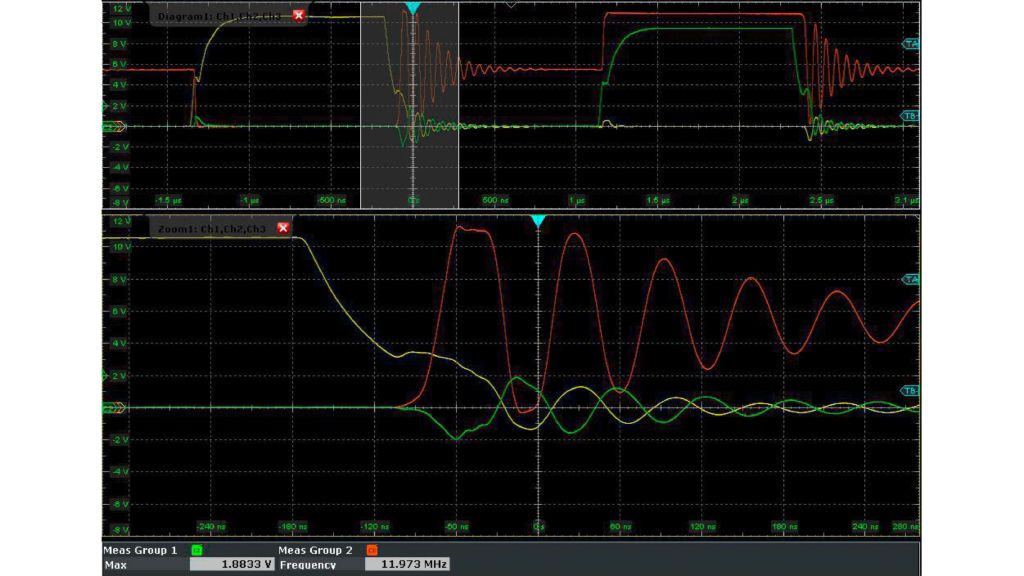Select the Meas Group 1 green source icon
The image size is (1024, 576).
[196, 548]
